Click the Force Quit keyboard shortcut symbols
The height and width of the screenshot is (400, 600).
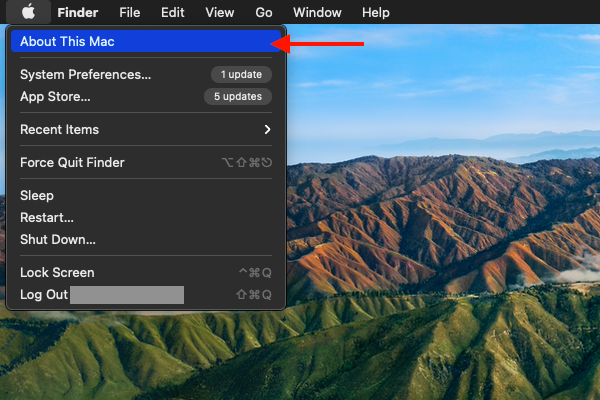(x=247, y=163)
